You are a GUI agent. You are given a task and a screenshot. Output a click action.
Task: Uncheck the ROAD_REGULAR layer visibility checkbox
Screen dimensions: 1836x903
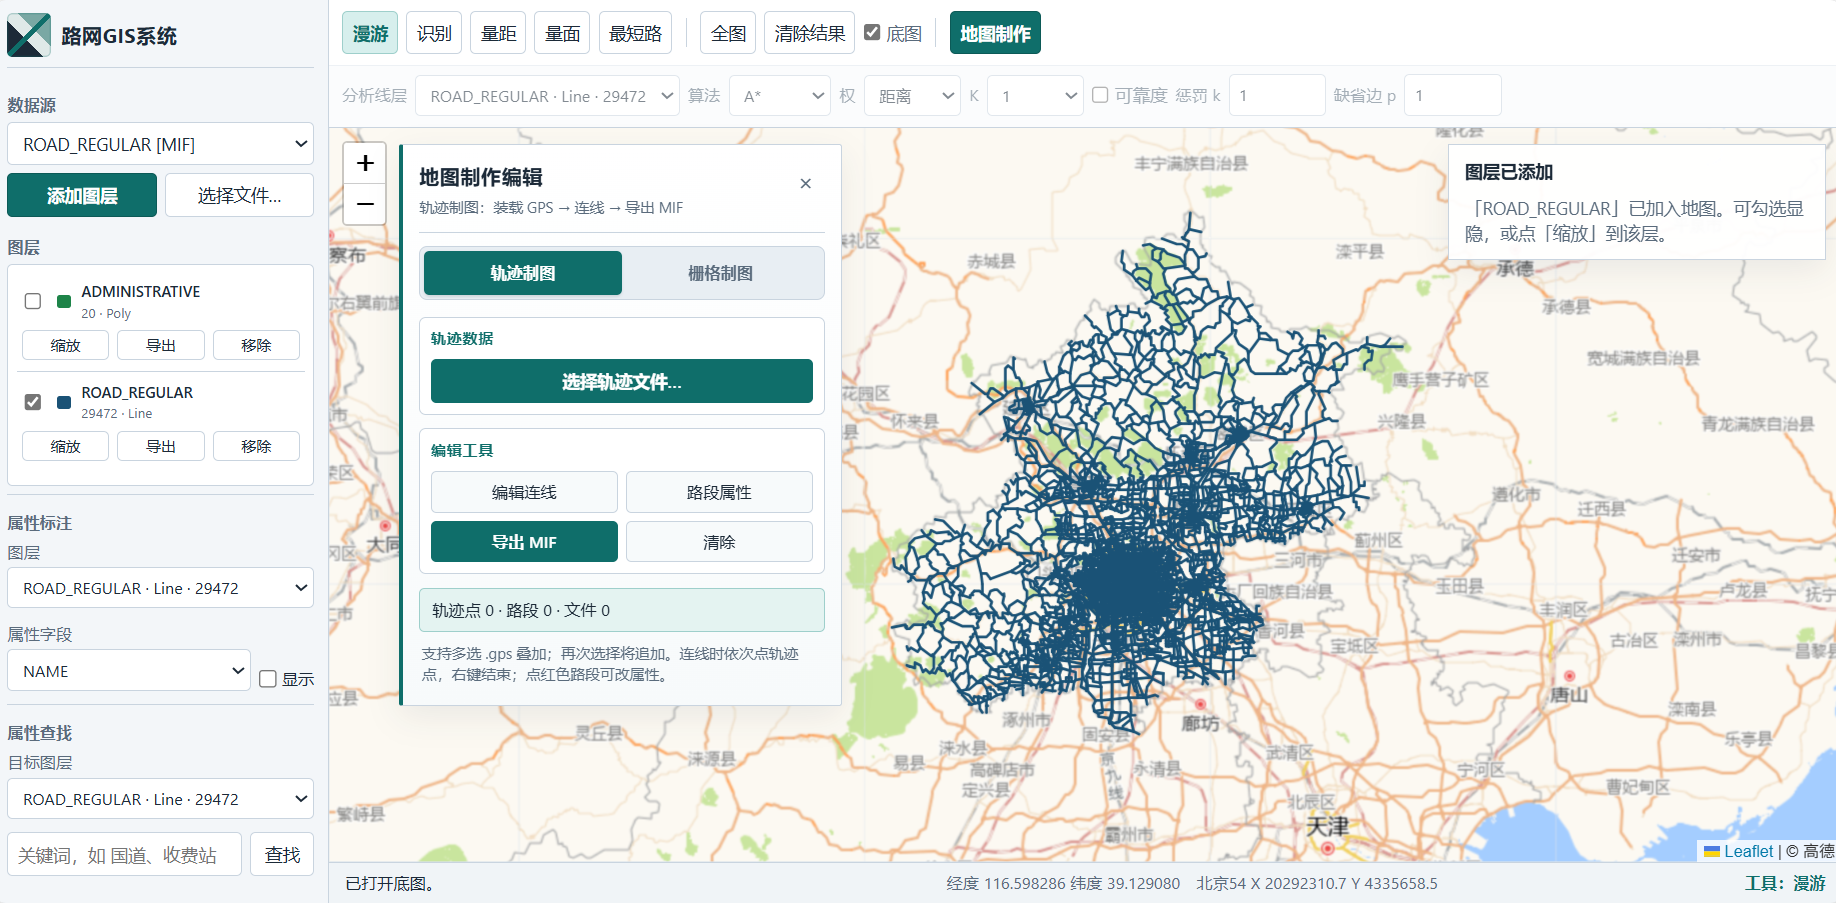click(33, 402)
